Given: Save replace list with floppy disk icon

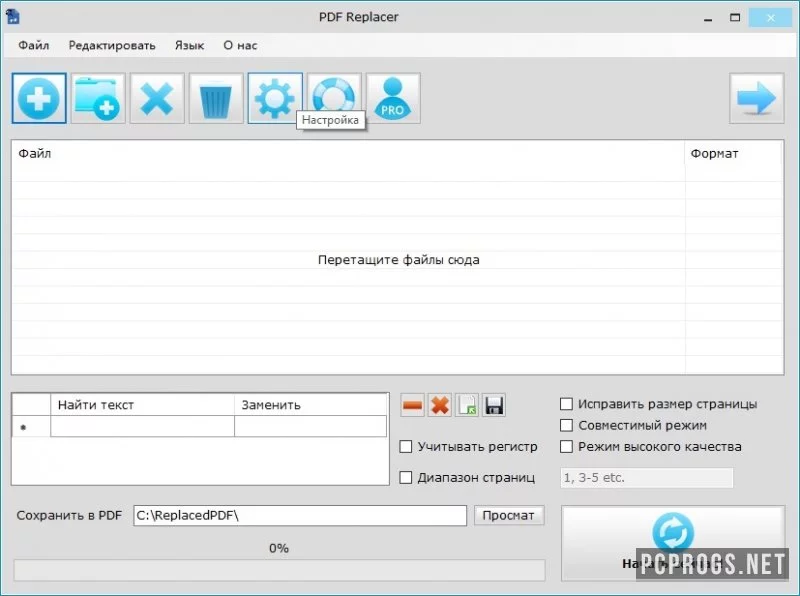Looking at the screenshot, I should pyautogui.click(x=494, y=406).
